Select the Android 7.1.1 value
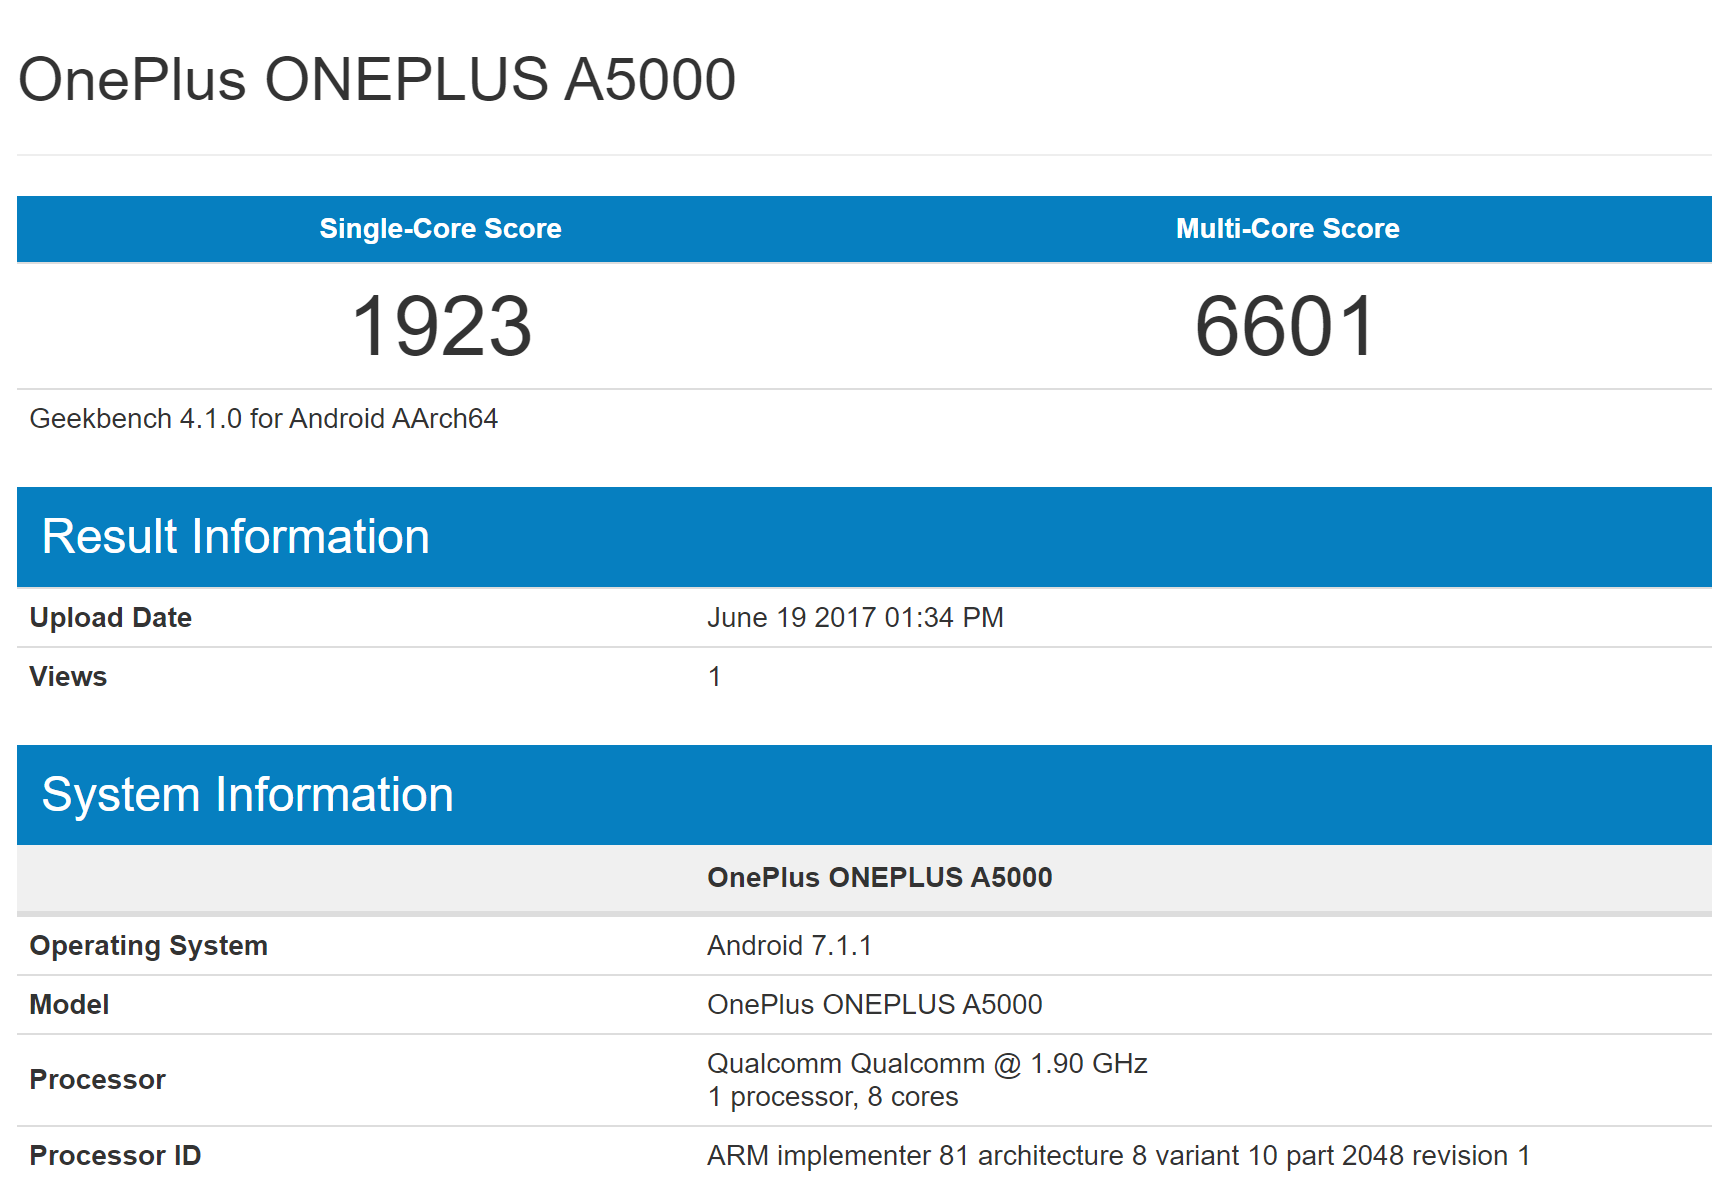This screenshot has width=1729, height=1177. pyautogui.click(x=790, y=946)
